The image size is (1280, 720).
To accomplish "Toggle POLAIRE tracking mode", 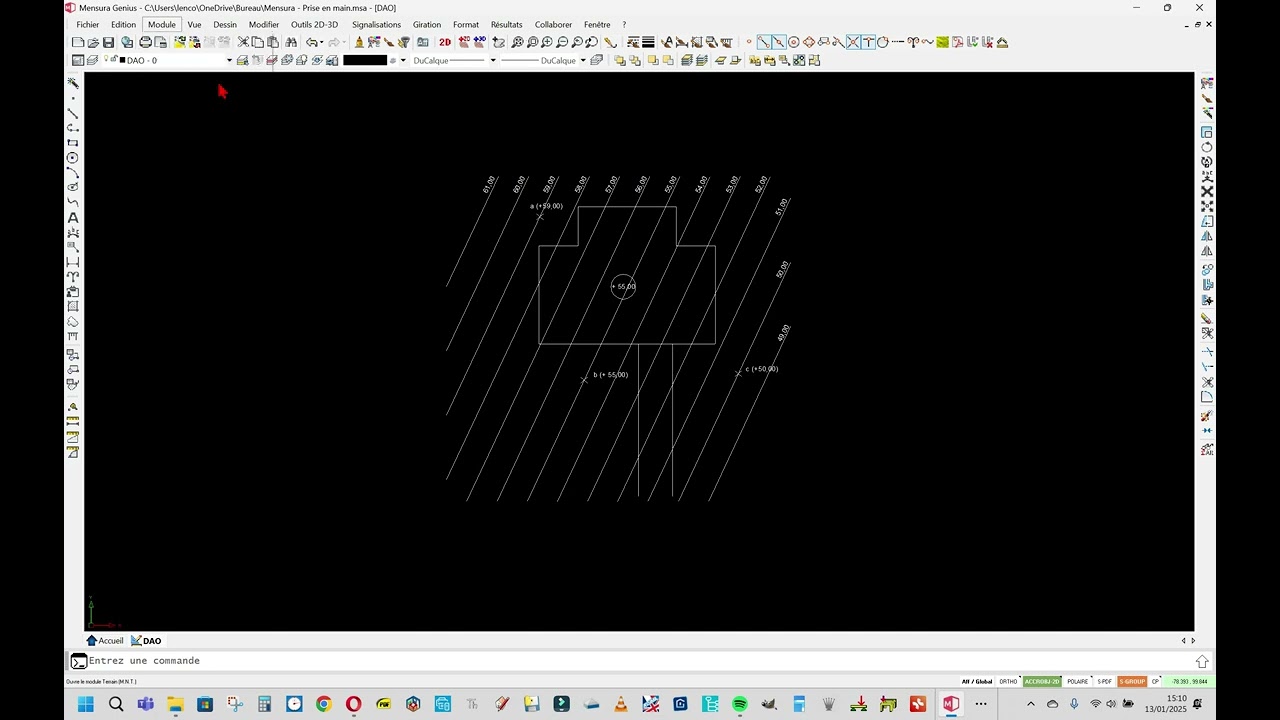I will [x=1077, y=682].
